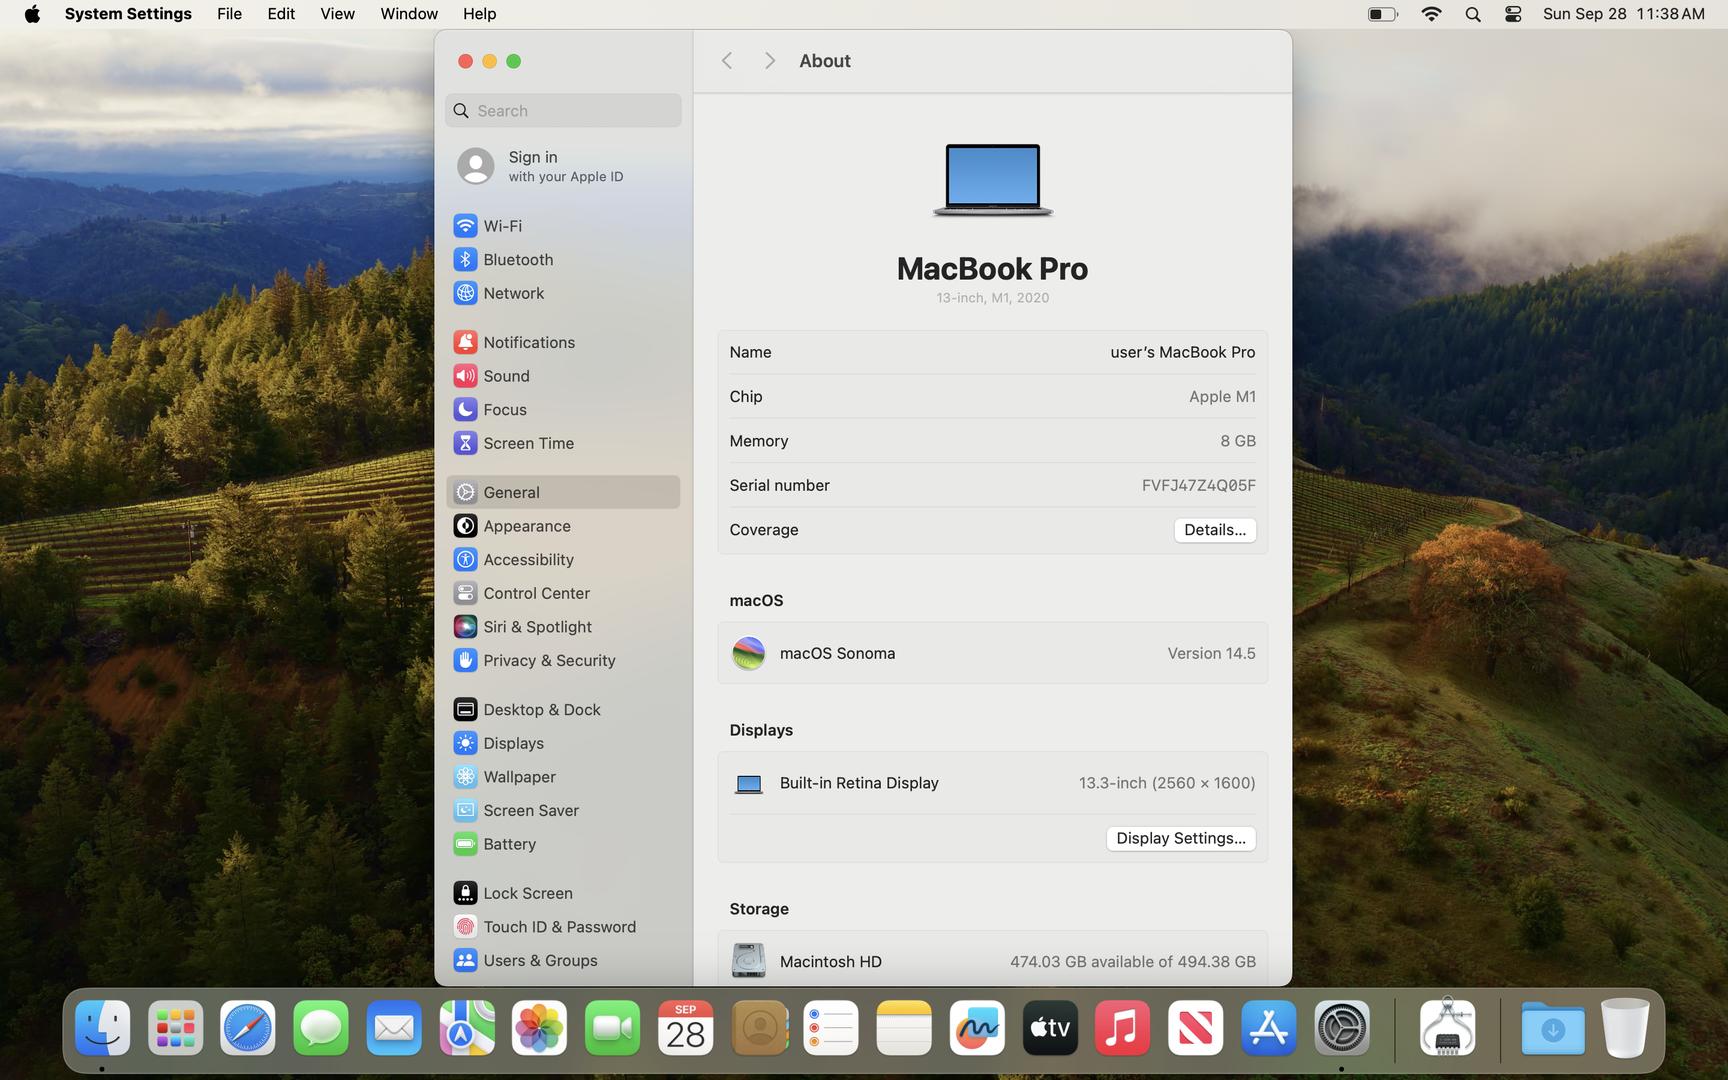Click the computer name user's MacBook Pro
The width and height of the screenshot is (1728, 1080).
(x=1182, y=352)
